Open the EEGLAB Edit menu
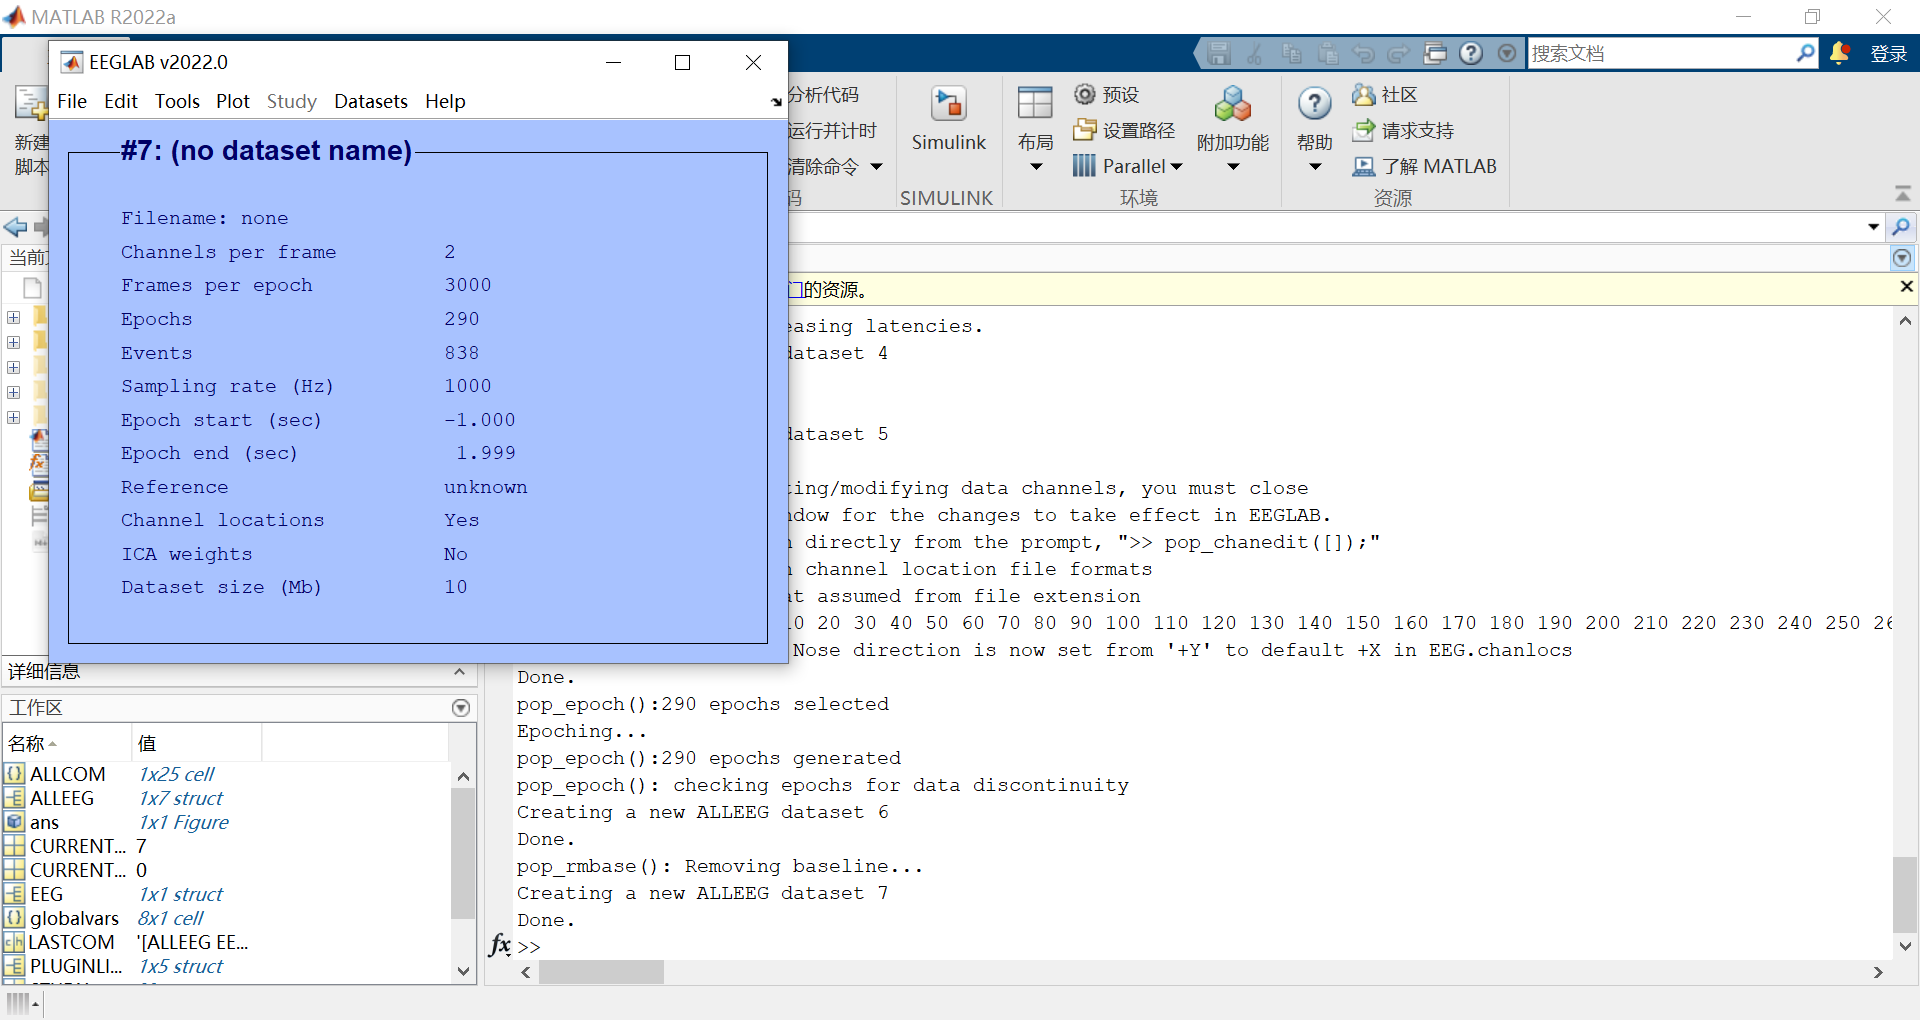Viewport: 1920px width, 1020px height. 120,101
